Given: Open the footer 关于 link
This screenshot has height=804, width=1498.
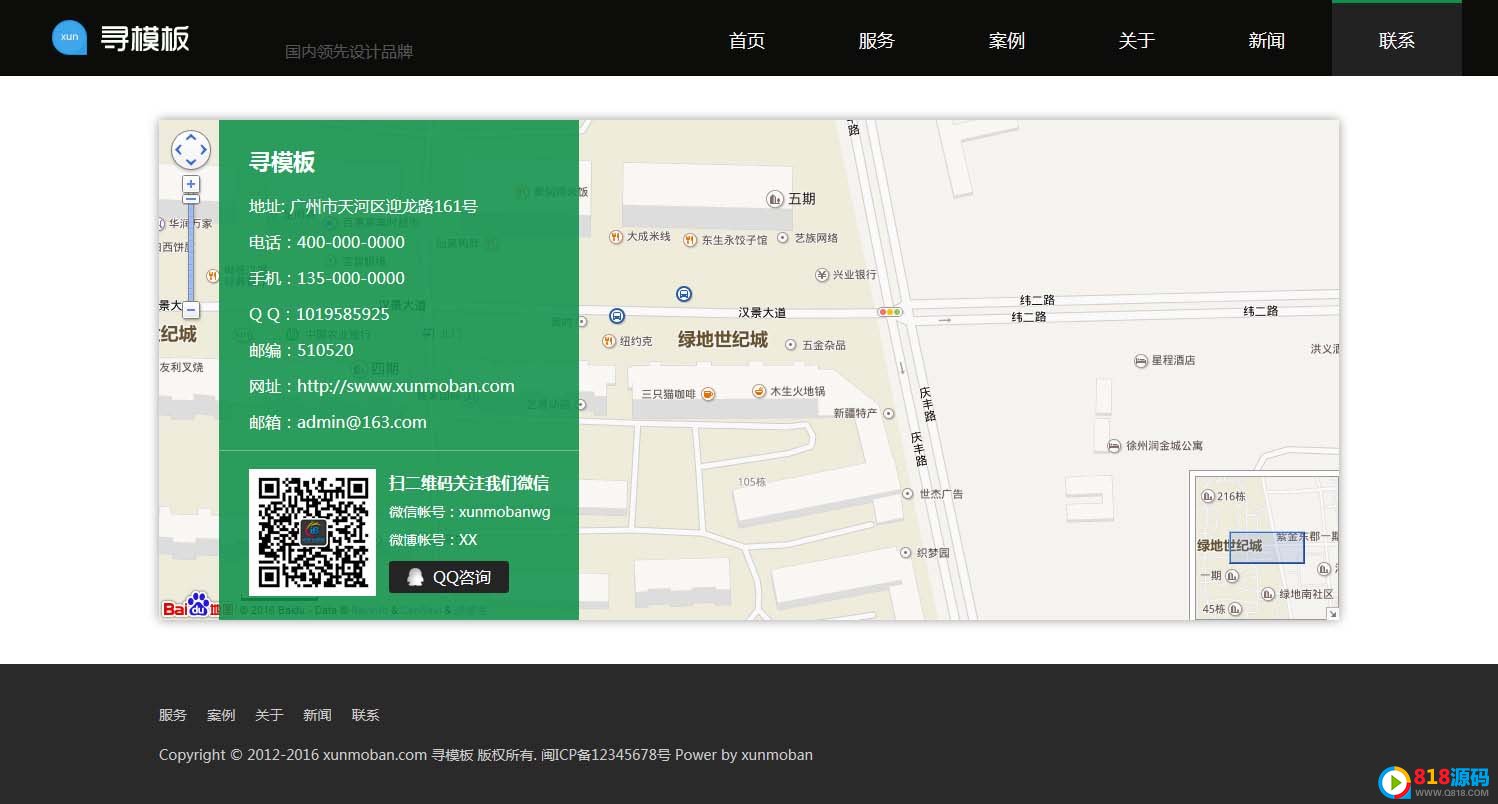Looking at the screenshot, I should pos(269,715).
